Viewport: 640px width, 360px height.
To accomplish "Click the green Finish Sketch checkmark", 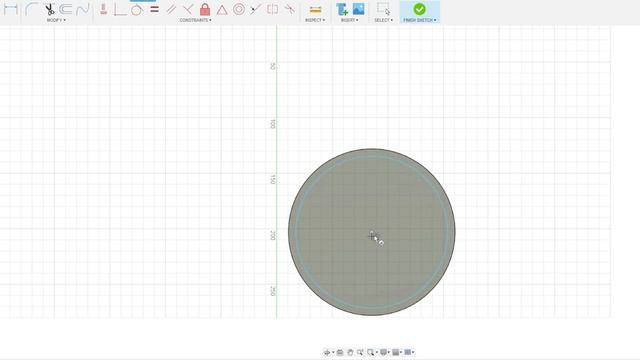I will [x=420, y=9].
